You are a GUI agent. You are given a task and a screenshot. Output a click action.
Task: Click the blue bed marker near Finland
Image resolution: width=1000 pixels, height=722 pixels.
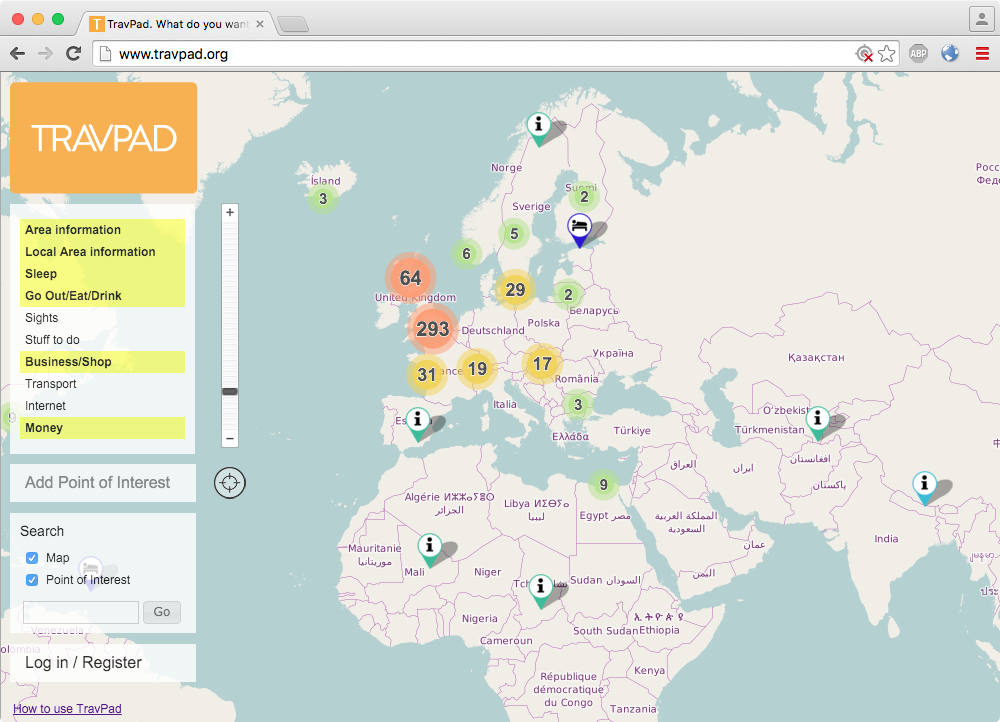[579, 228]
